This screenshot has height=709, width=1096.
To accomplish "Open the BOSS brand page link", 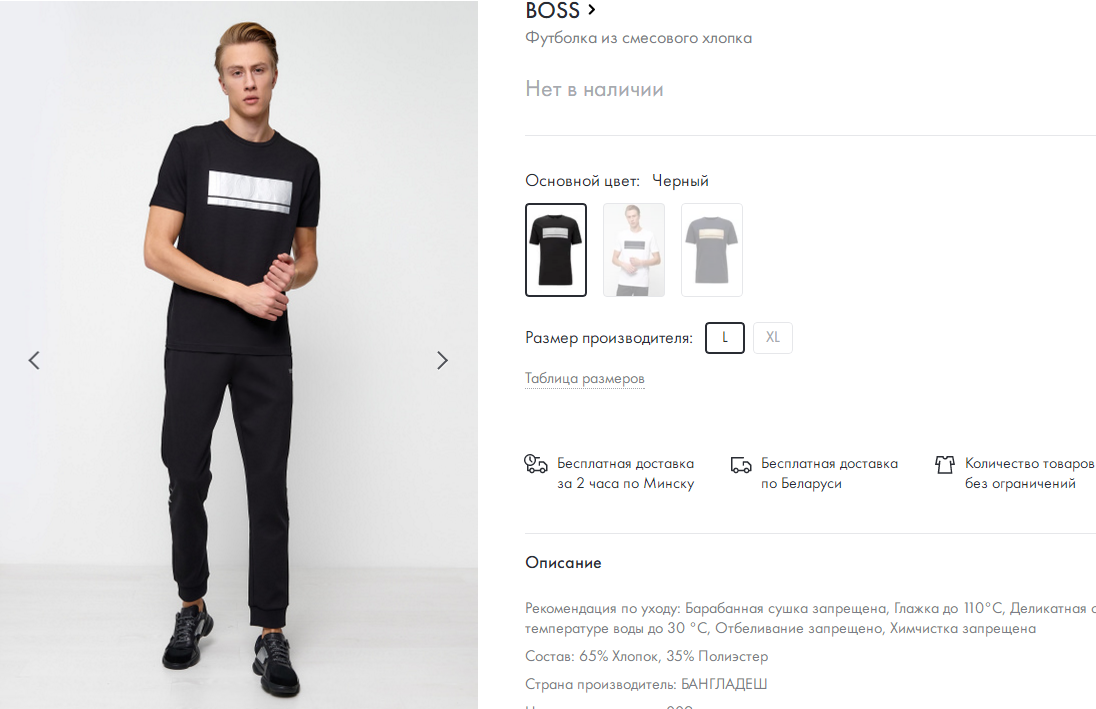I will click(x=553, y=11).
